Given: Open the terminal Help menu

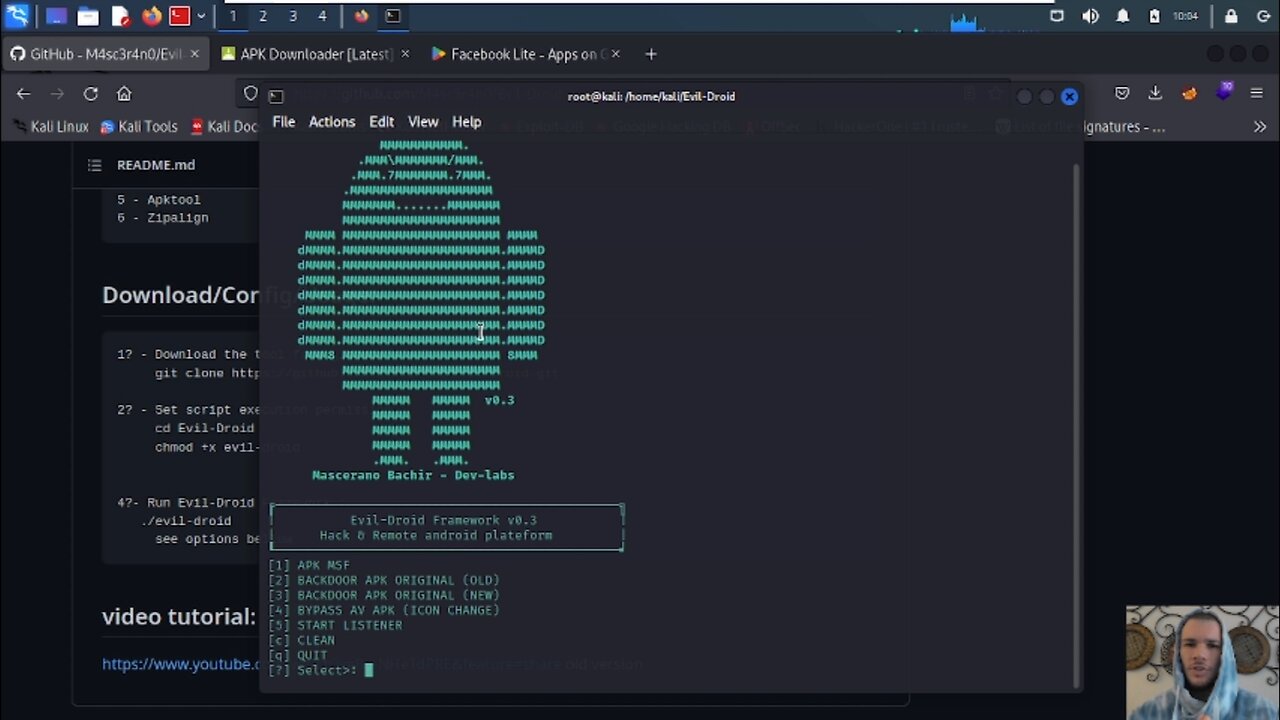Looking at the screenshot, I should pos(467,122).
